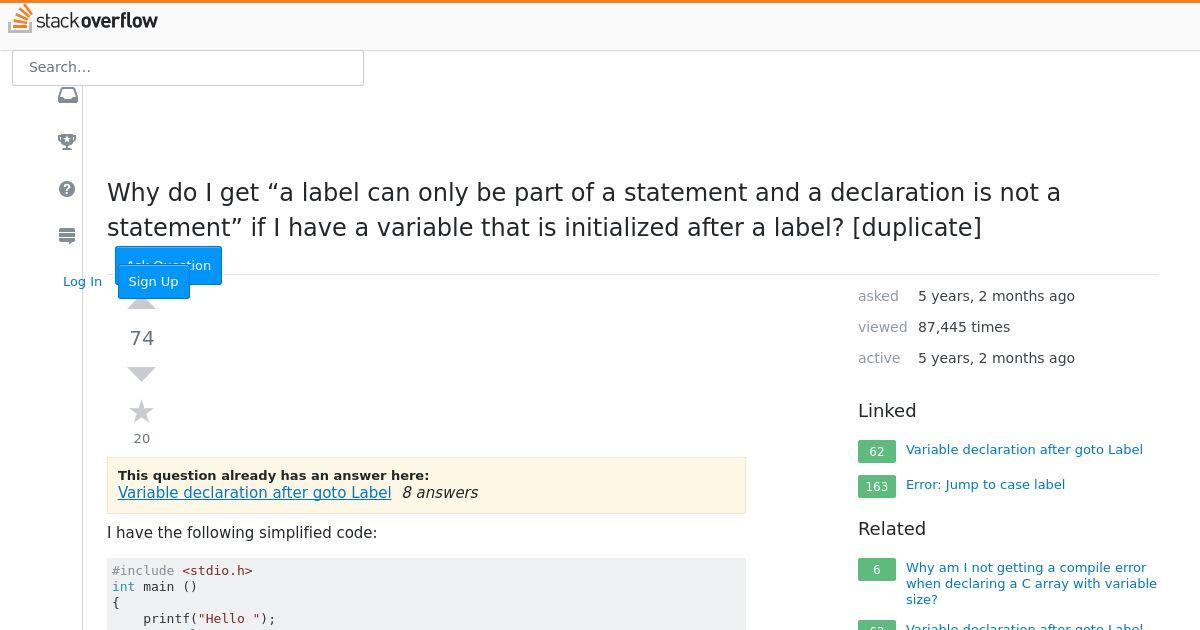
Task: Focus the Search input field
Action: point(188,67)
